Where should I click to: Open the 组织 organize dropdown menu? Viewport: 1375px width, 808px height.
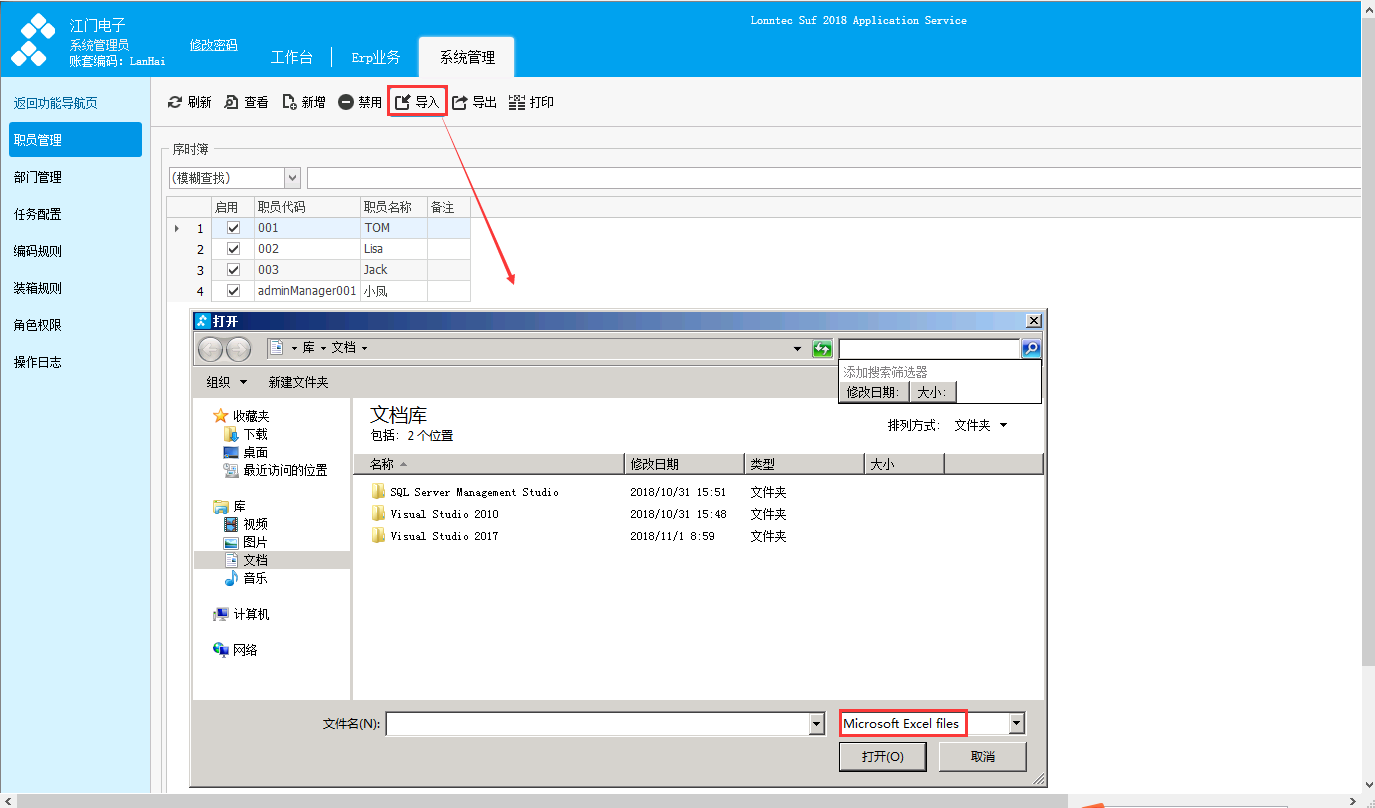227,382
